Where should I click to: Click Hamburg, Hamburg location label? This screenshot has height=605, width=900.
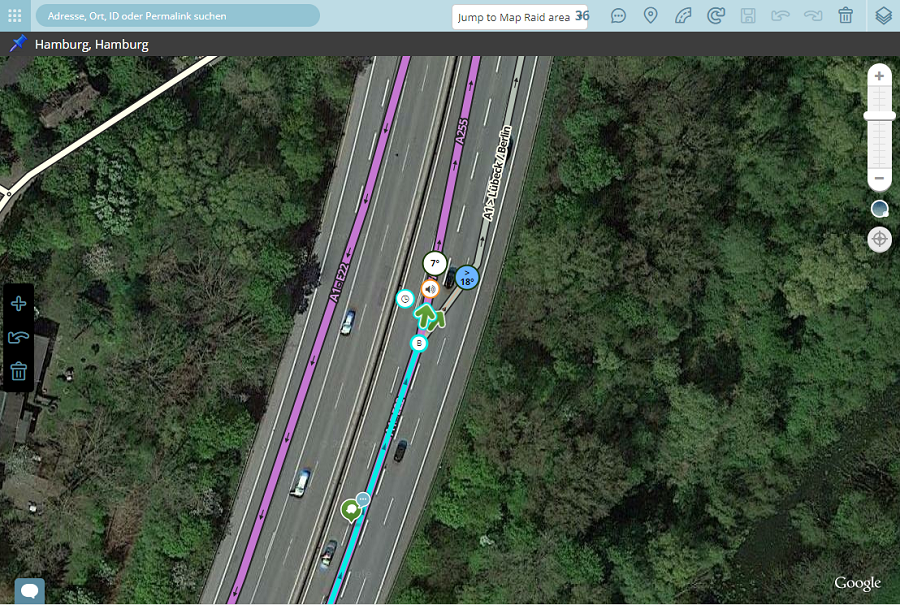pyautogui.click(x=92, y=44)
